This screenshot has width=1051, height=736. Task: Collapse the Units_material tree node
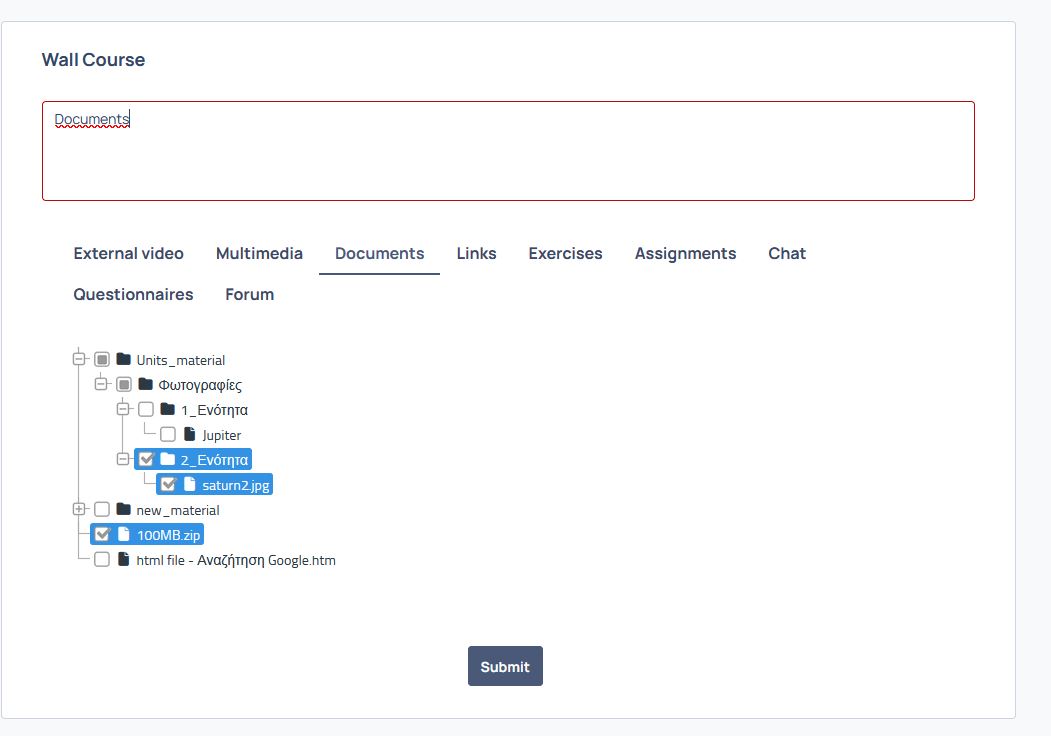(79, 359)
